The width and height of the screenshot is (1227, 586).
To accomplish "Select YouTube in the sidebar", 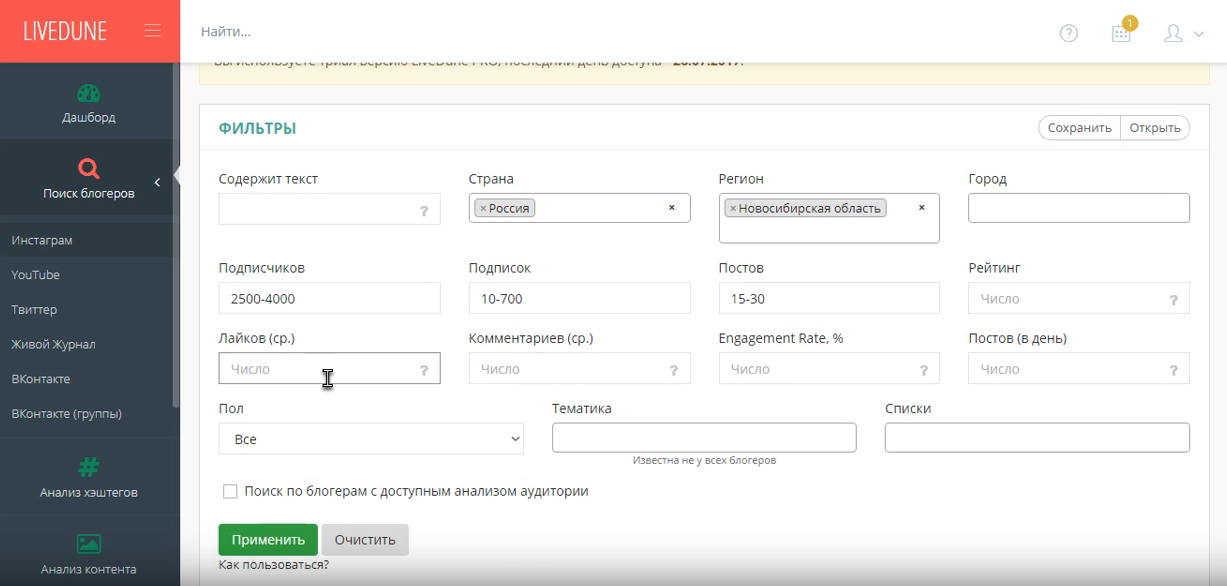I will 35,275.
